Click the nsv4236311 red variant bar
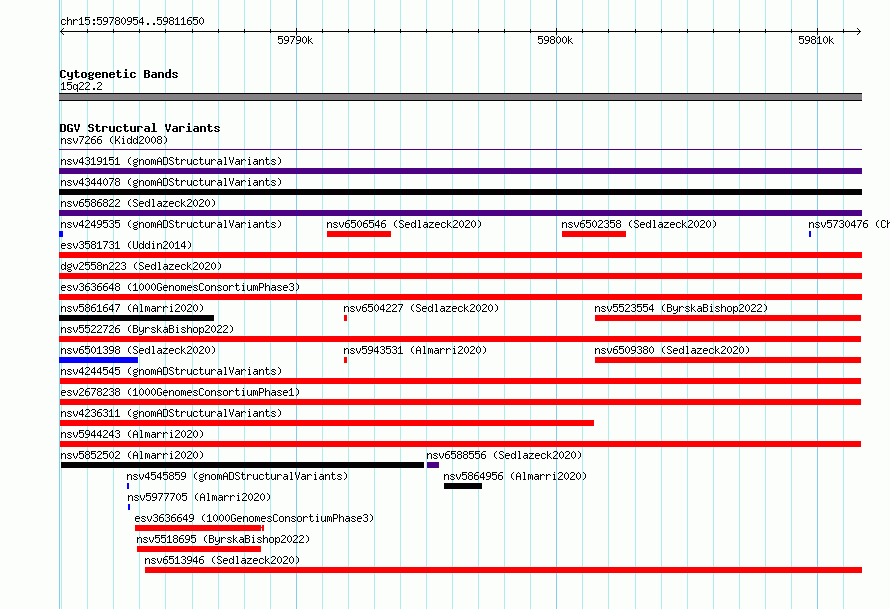The image size is (890, 609). pos(327,423)
